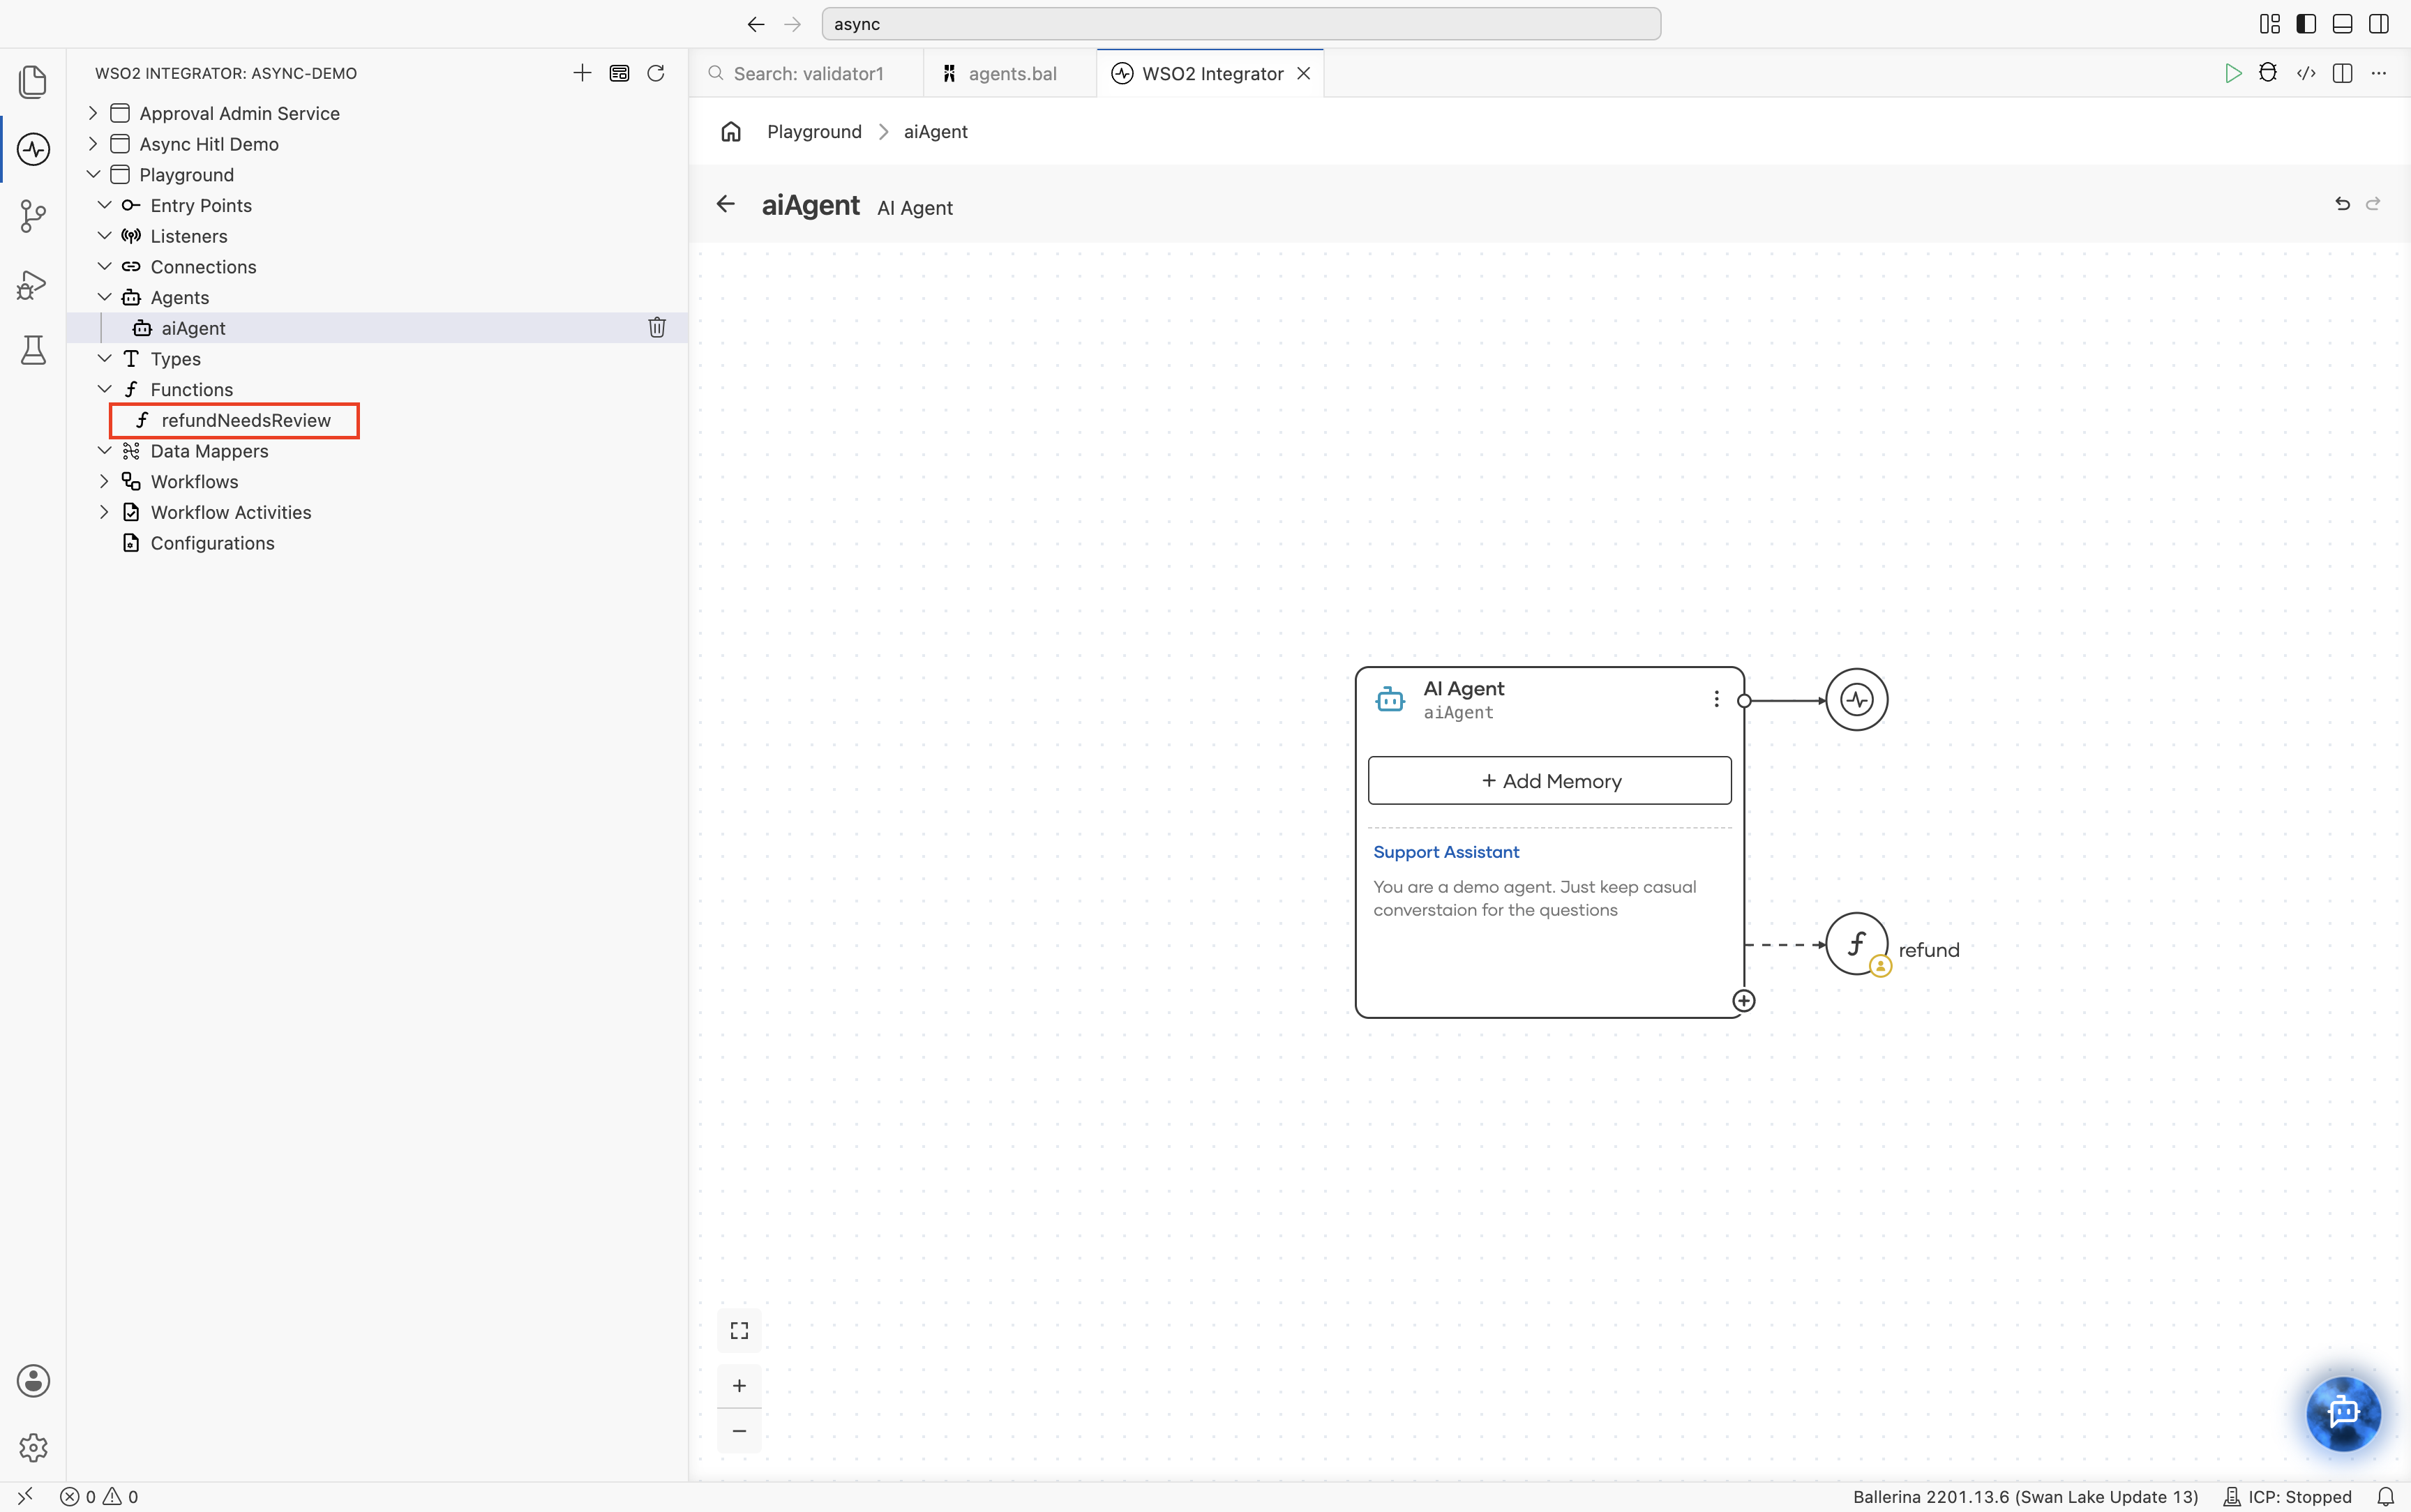Click the errors and warnings status indicator

pos(99,1497)
